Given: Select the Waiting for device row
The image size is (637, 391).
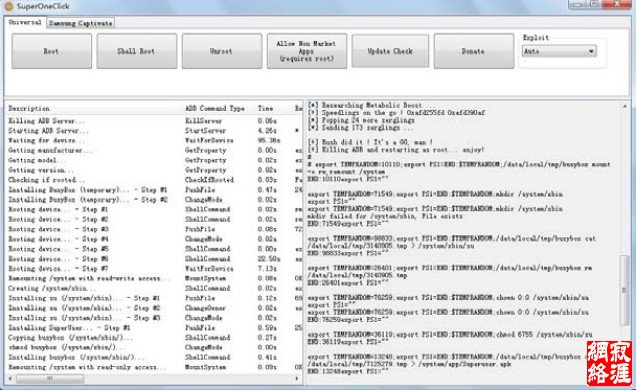Looking at the screenshot, I should click(x=154, y=140).
